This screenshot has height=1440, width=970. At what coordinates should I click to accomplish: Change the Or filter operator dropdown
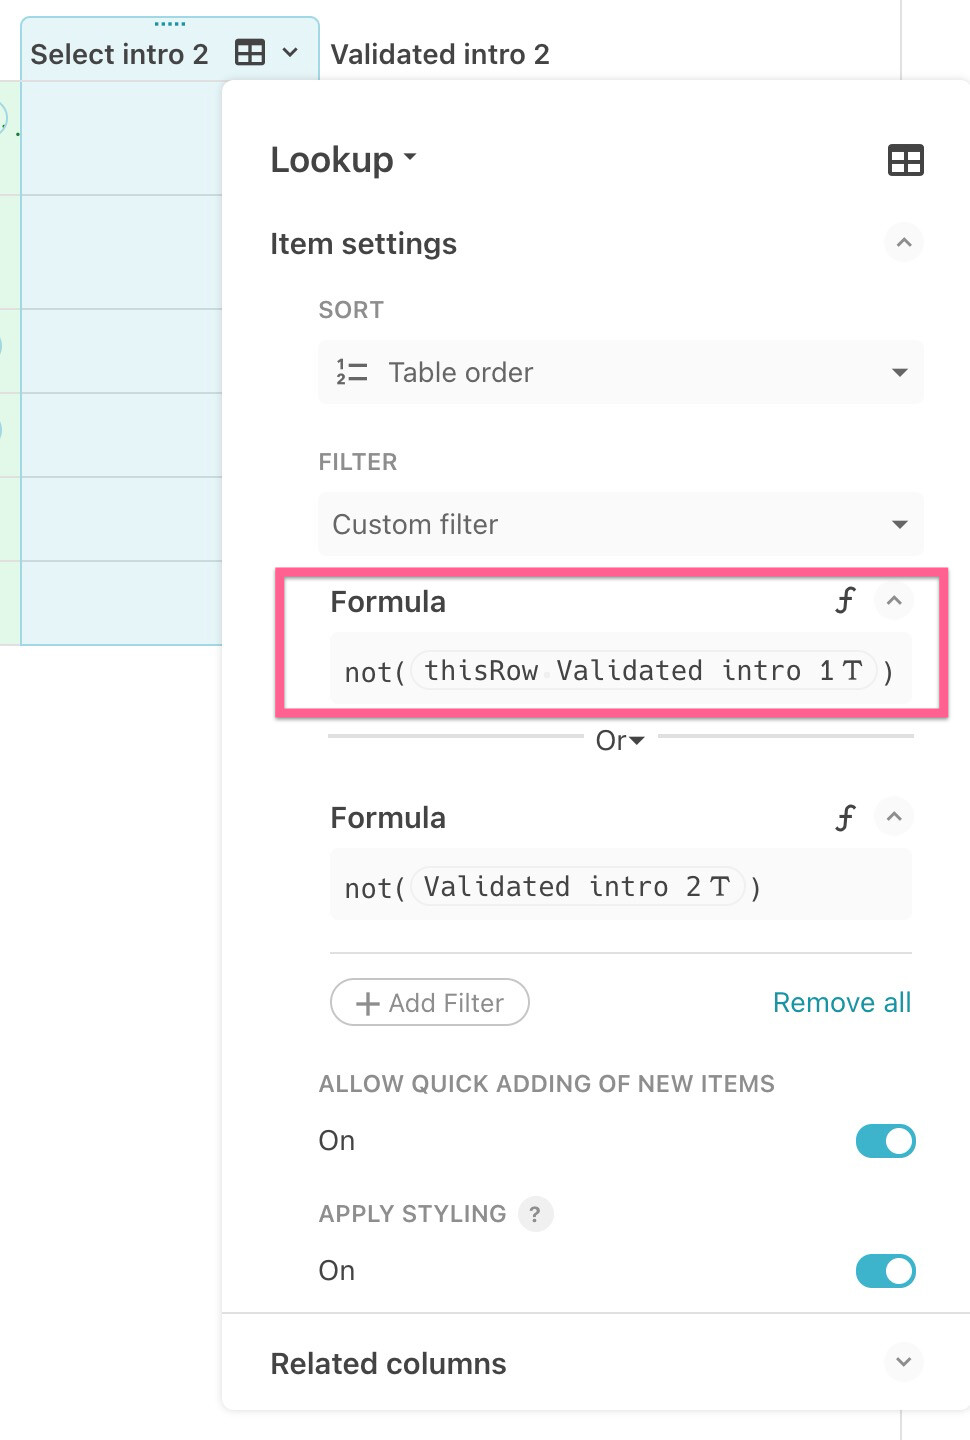pyautogui.click(x=620, y=741)
